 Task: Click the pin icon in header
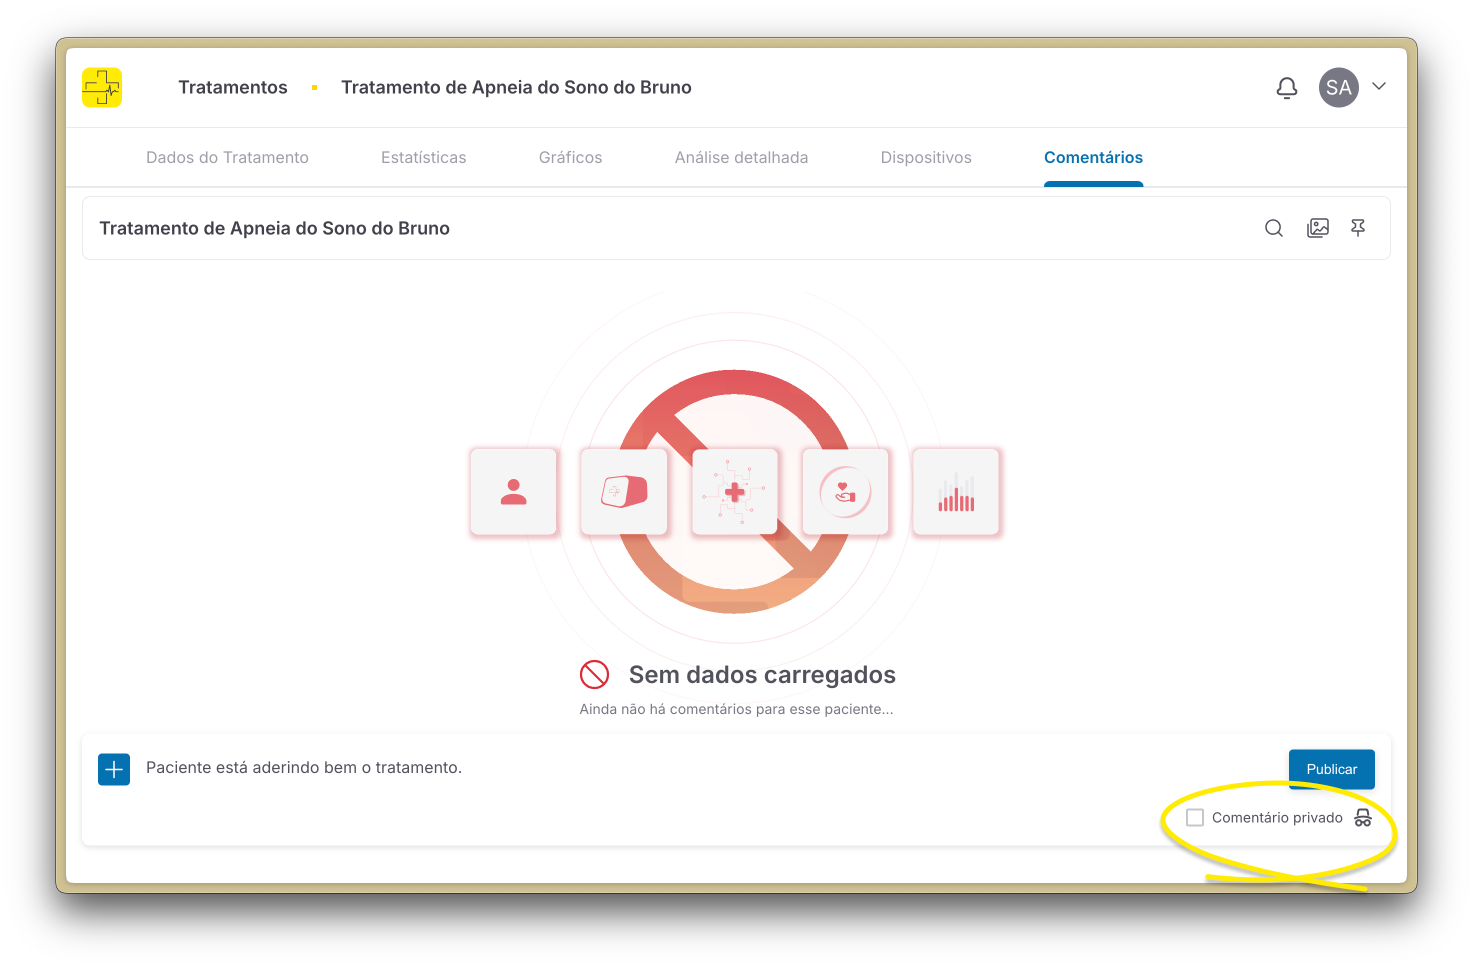pyautogui.click(x=1358, y=228)
